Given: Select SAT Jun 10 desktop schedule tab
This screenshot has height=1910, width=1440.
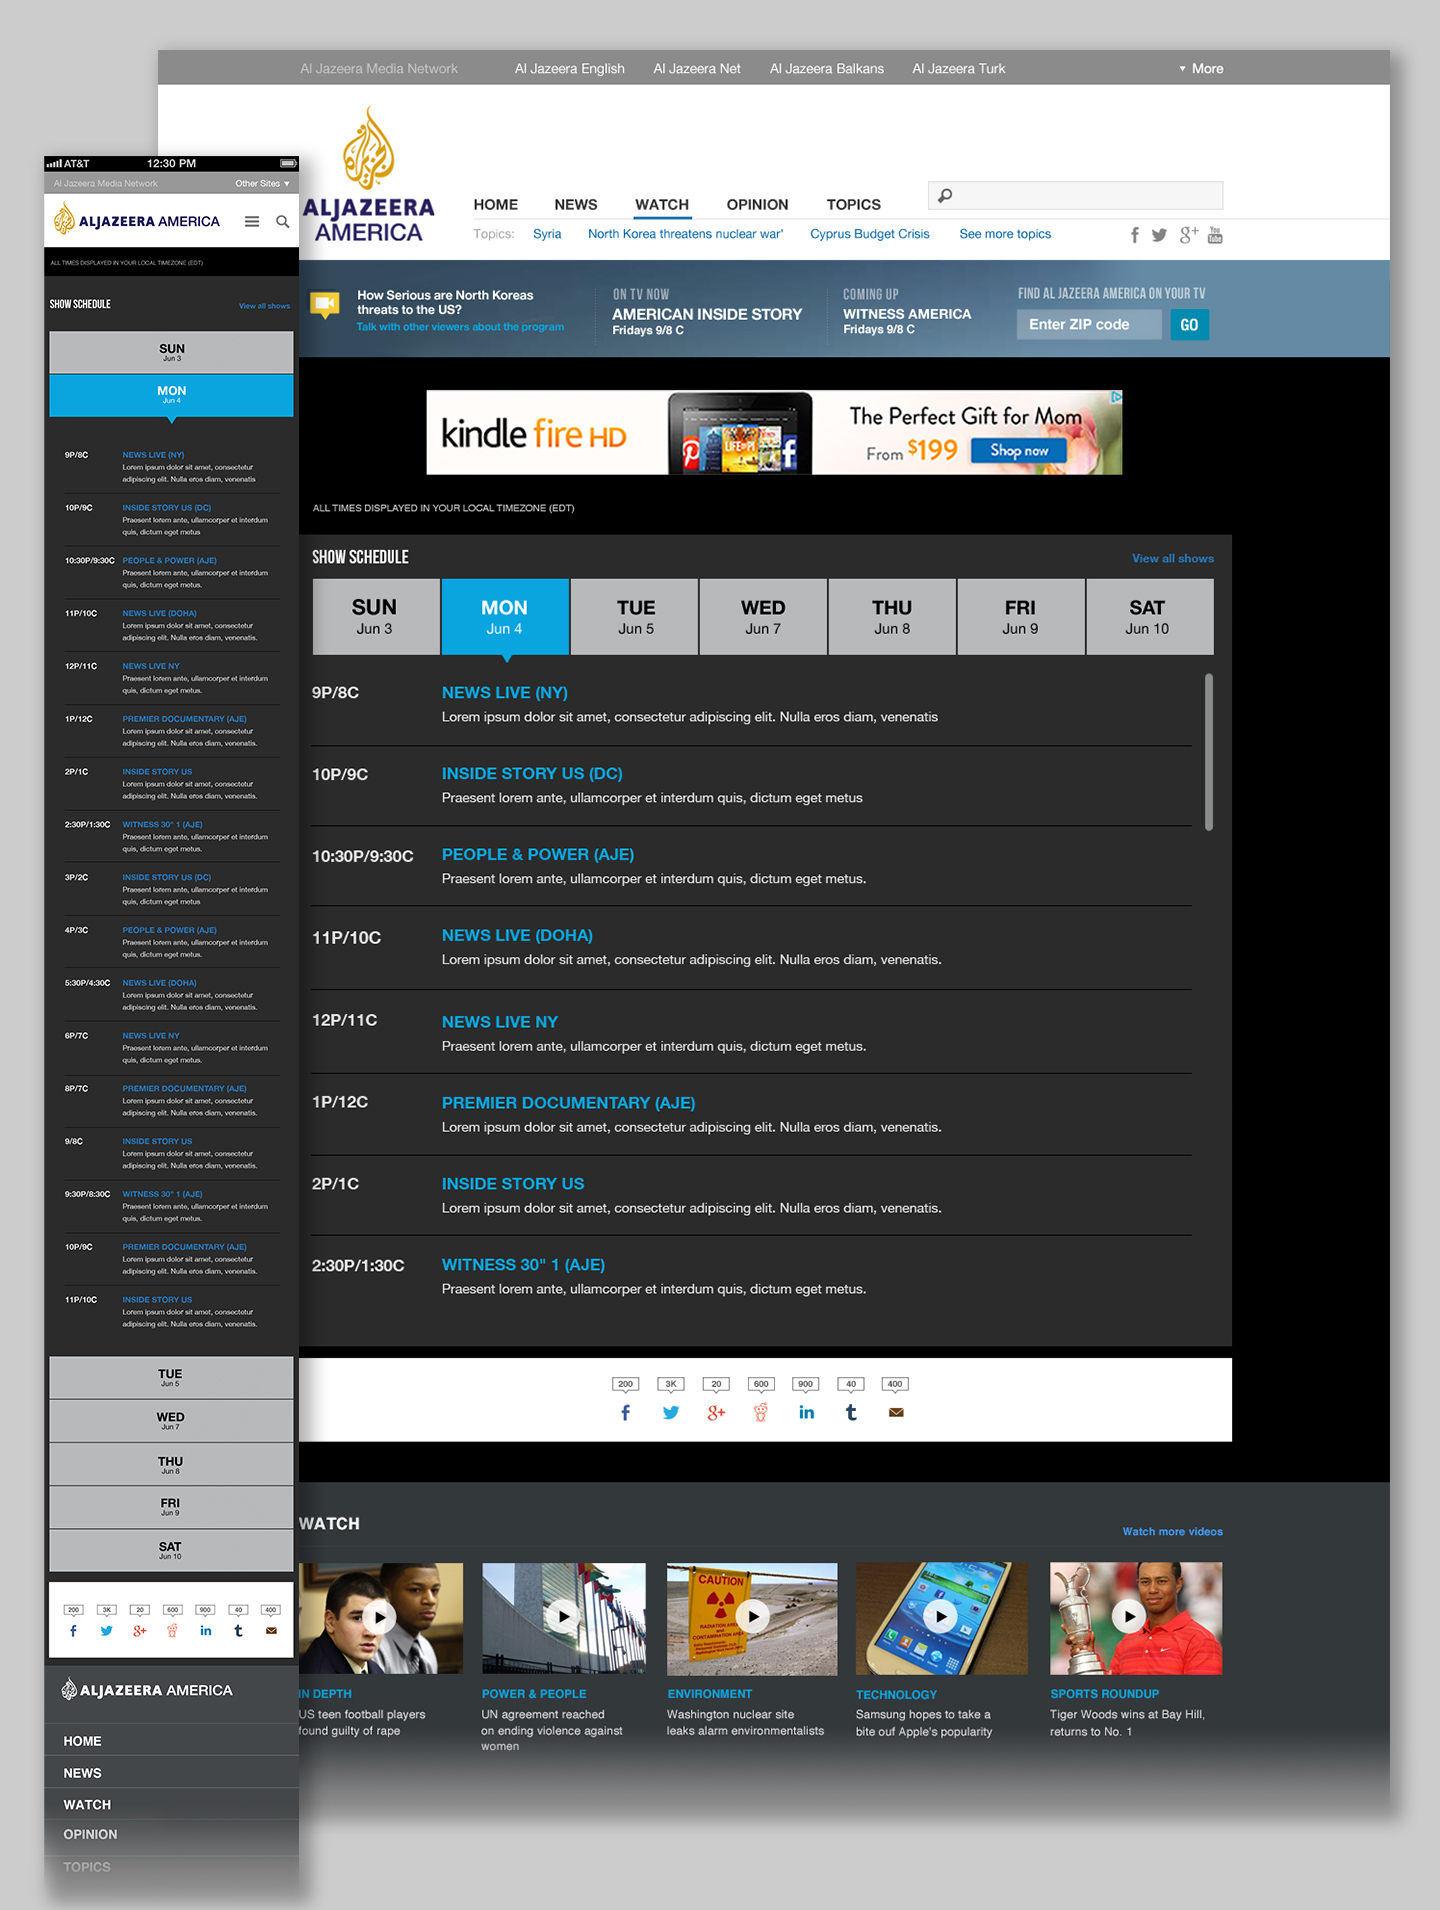Looking at the screenshot, I should click(1149, 617).
